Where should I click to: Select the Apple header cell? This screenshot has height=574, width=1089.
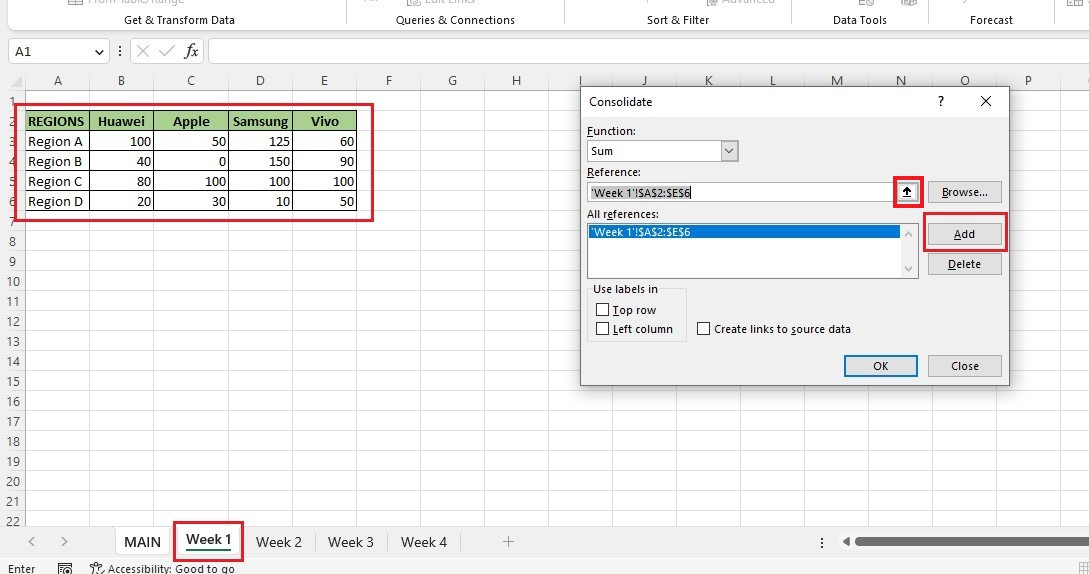pyautogui.click(x=191, y=121)
